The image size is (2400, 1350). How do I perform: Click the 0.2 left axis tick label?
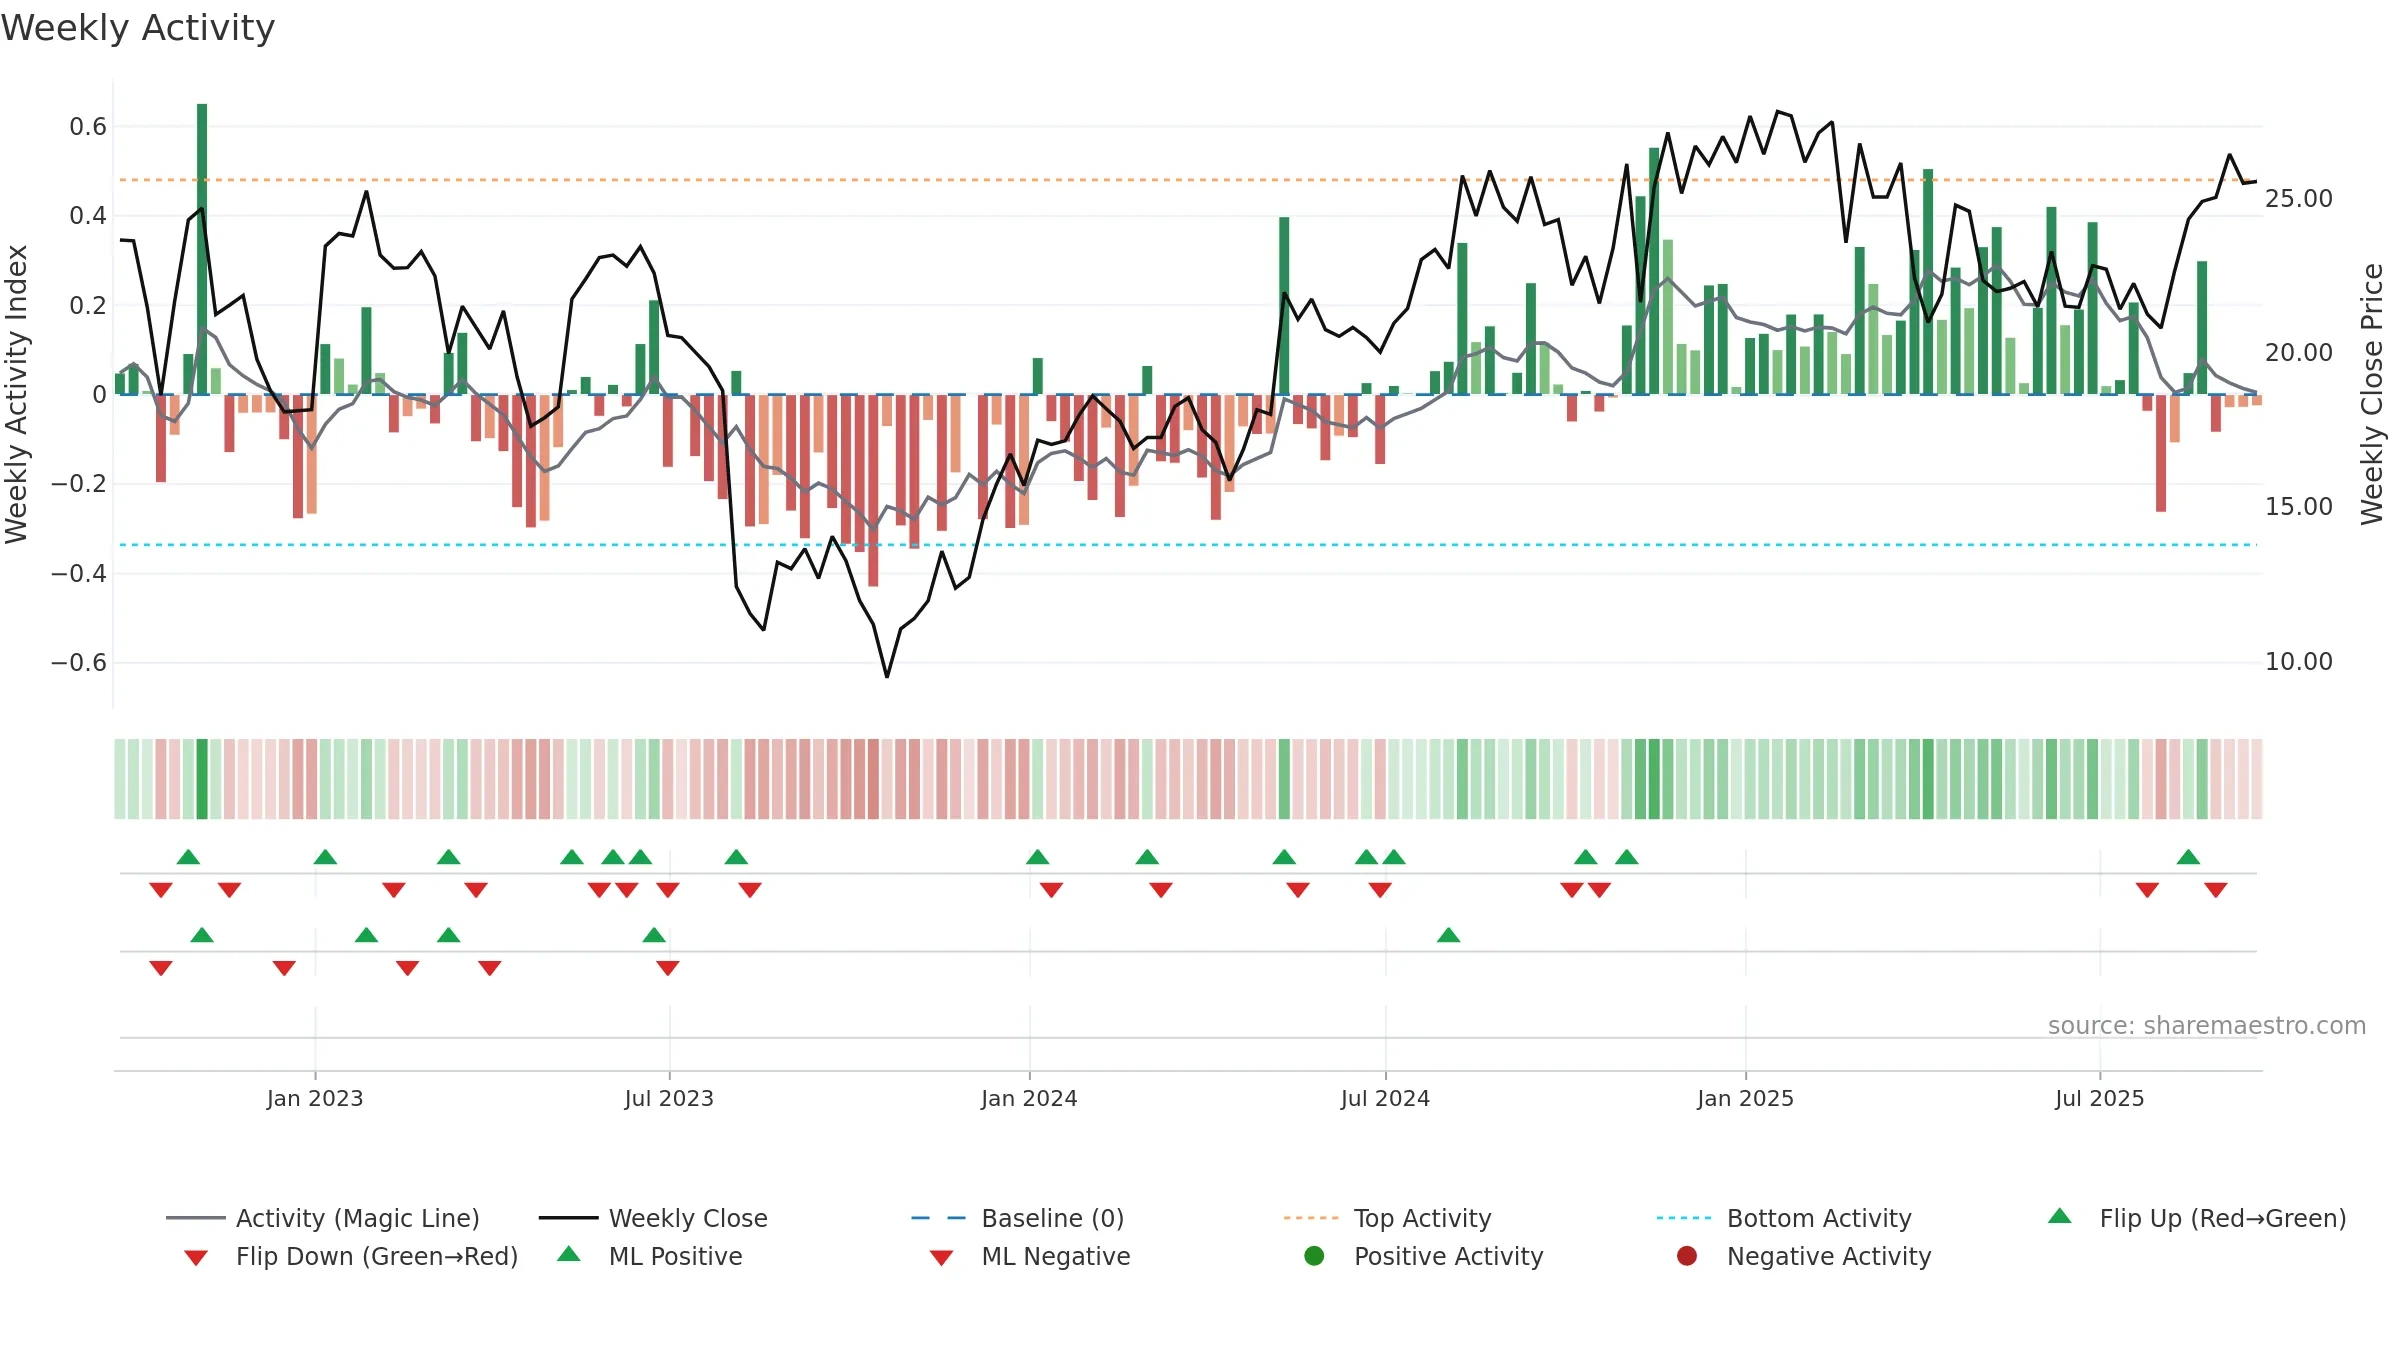point(88,305)
